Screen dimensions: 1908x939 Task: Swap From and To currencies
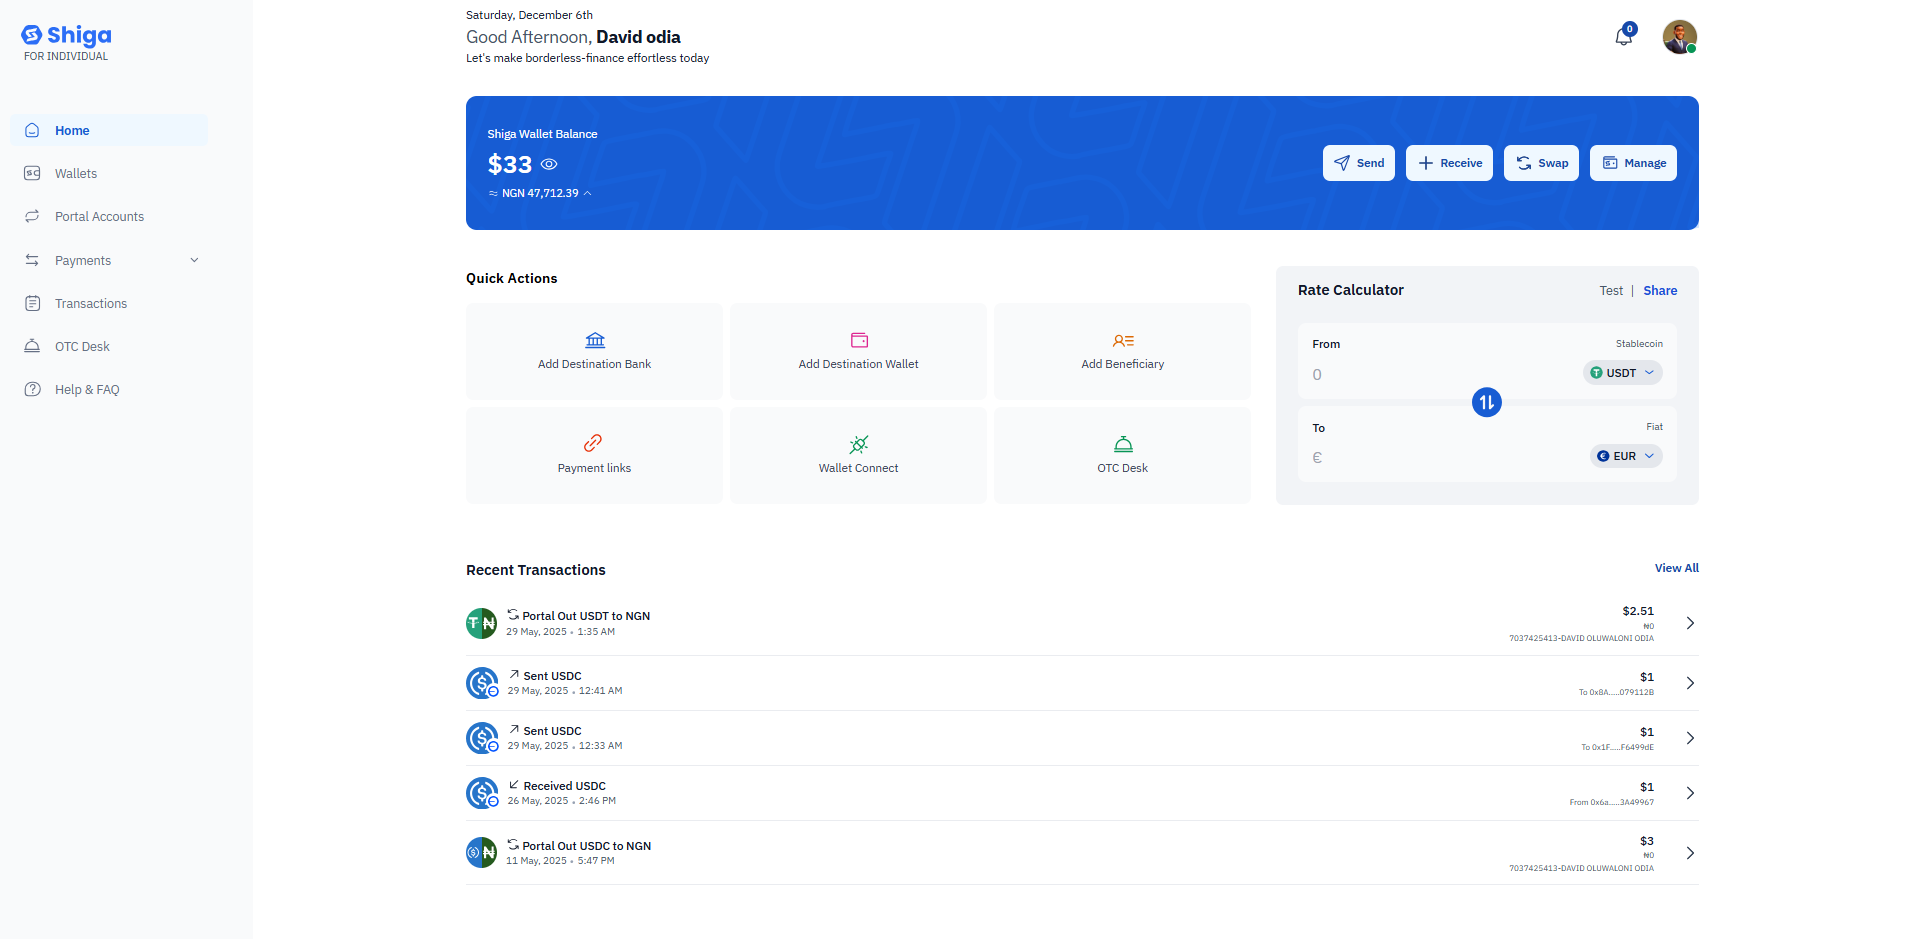point(1487,402)
